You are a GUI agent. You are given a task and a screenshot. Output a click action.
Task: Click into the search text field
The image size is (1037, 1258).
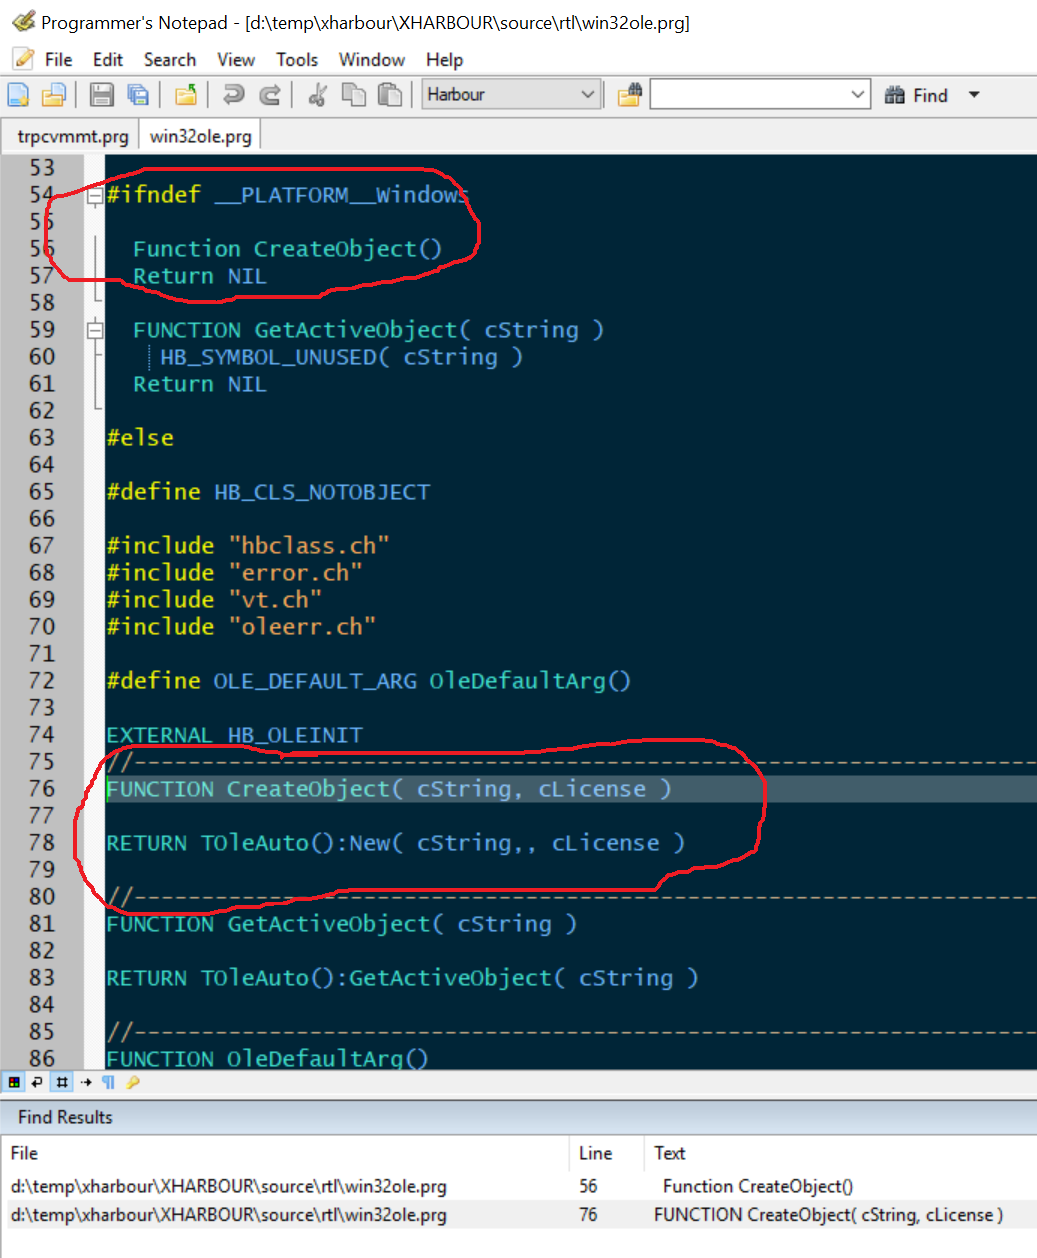coord(748,95)
